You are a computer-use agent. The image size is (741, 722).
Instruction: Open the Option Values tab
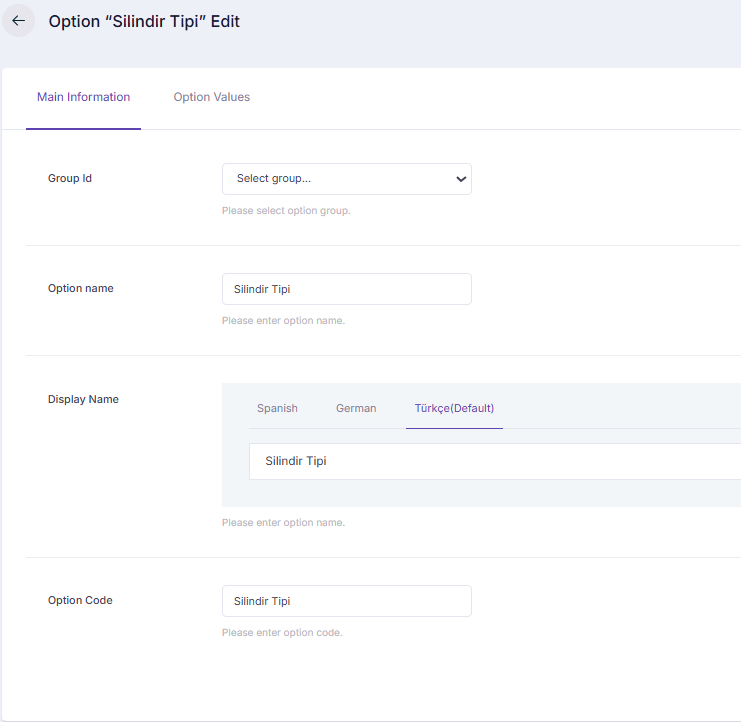point(211,97)
